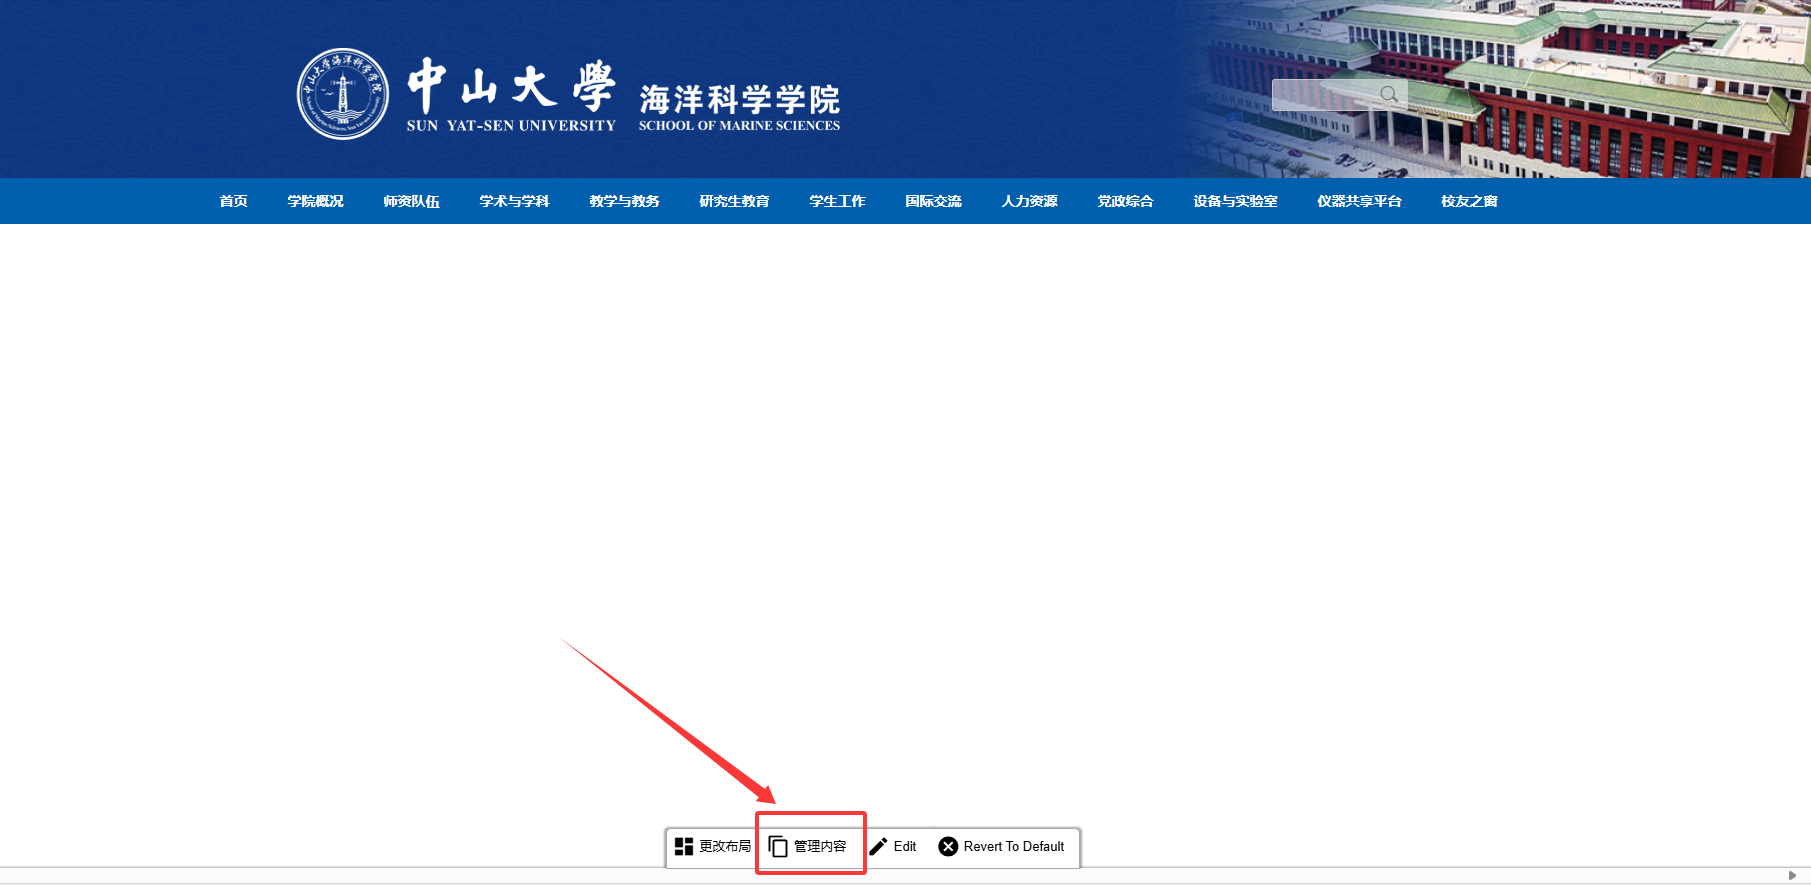
Task: Click the scroll right arrow at bottom
Action: [1792, 876]
